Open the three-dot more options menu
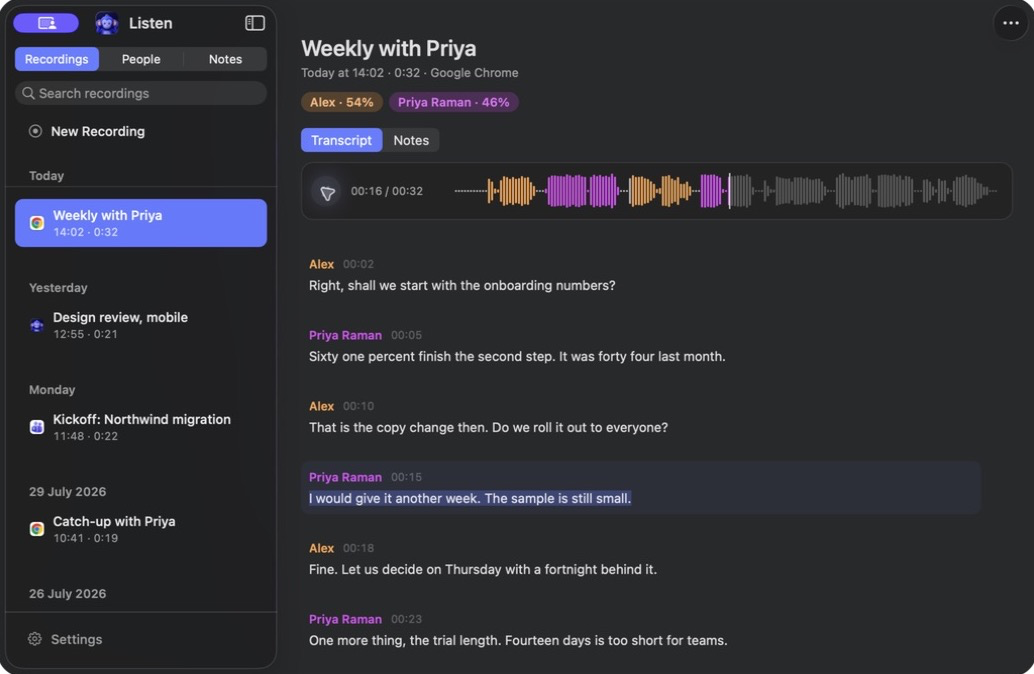This screenshot has width=1034, height=674. coord(1010,23)
